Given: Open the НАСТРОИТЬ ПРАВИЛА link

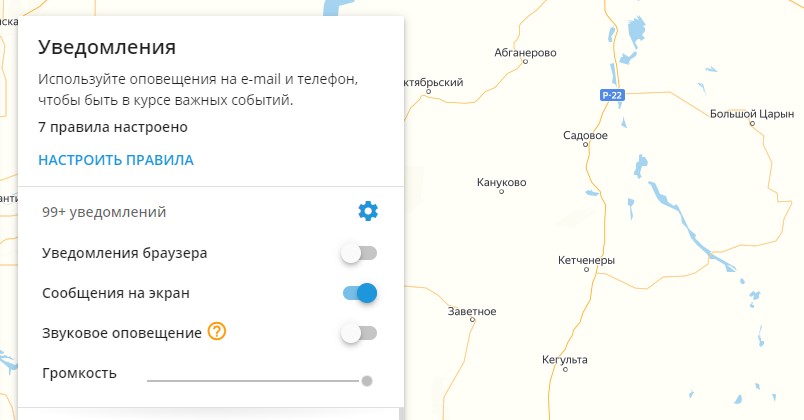Looking at the screenshot, I should click(x=116, y=160).
